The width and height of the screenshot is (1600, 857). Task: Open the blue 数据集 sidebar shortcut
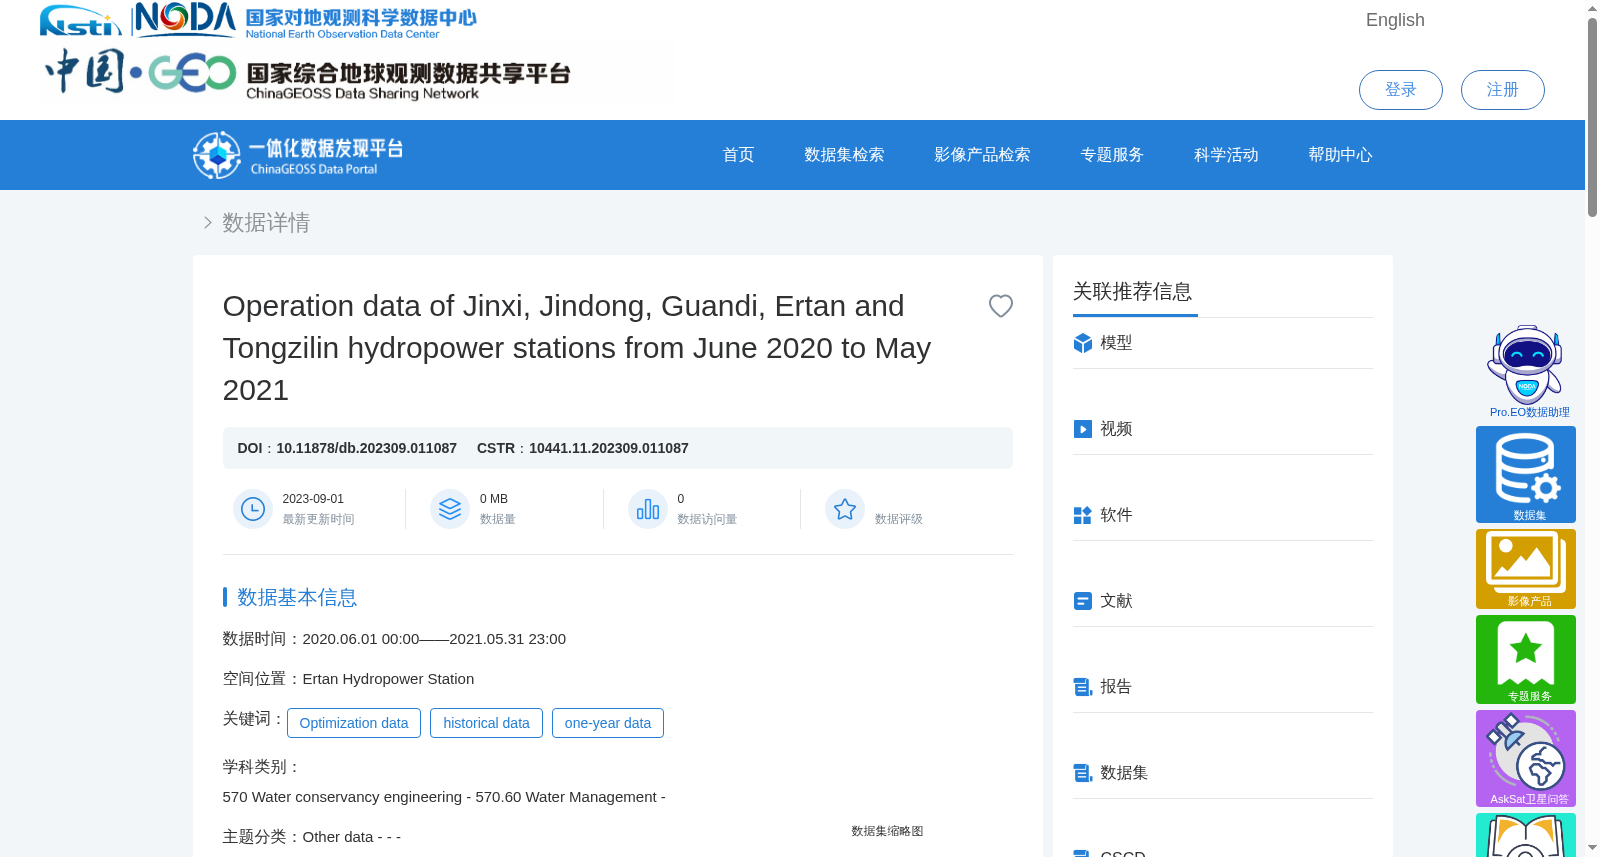[1526, 474]
